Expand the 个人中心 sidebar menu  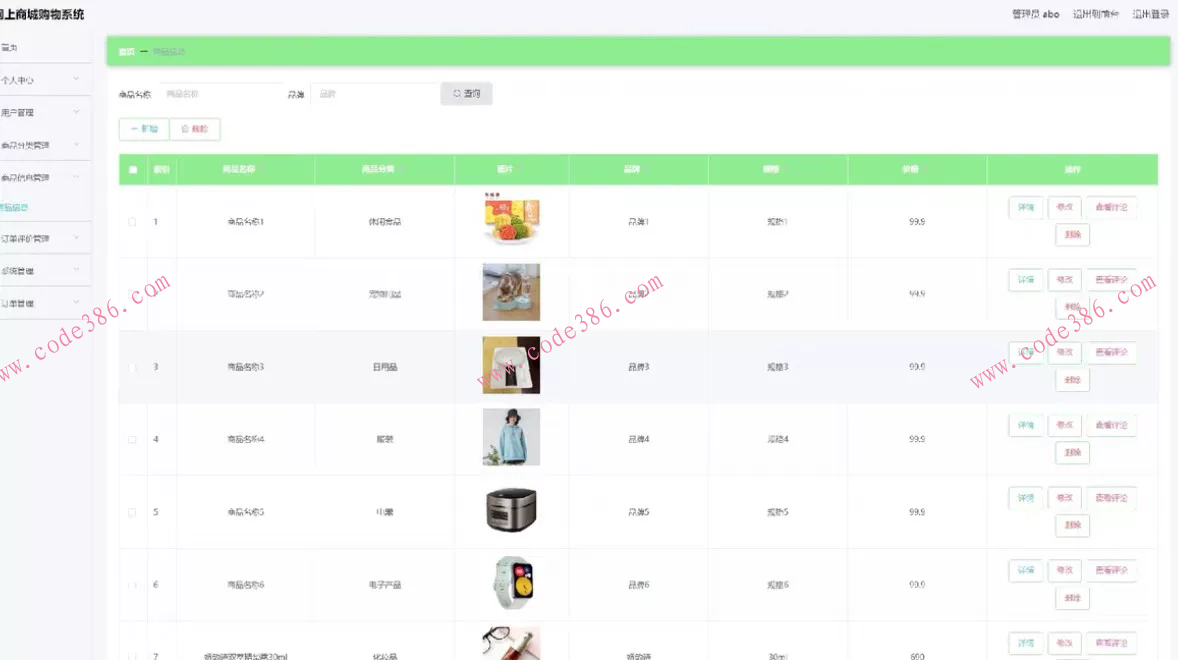(41, 80)
